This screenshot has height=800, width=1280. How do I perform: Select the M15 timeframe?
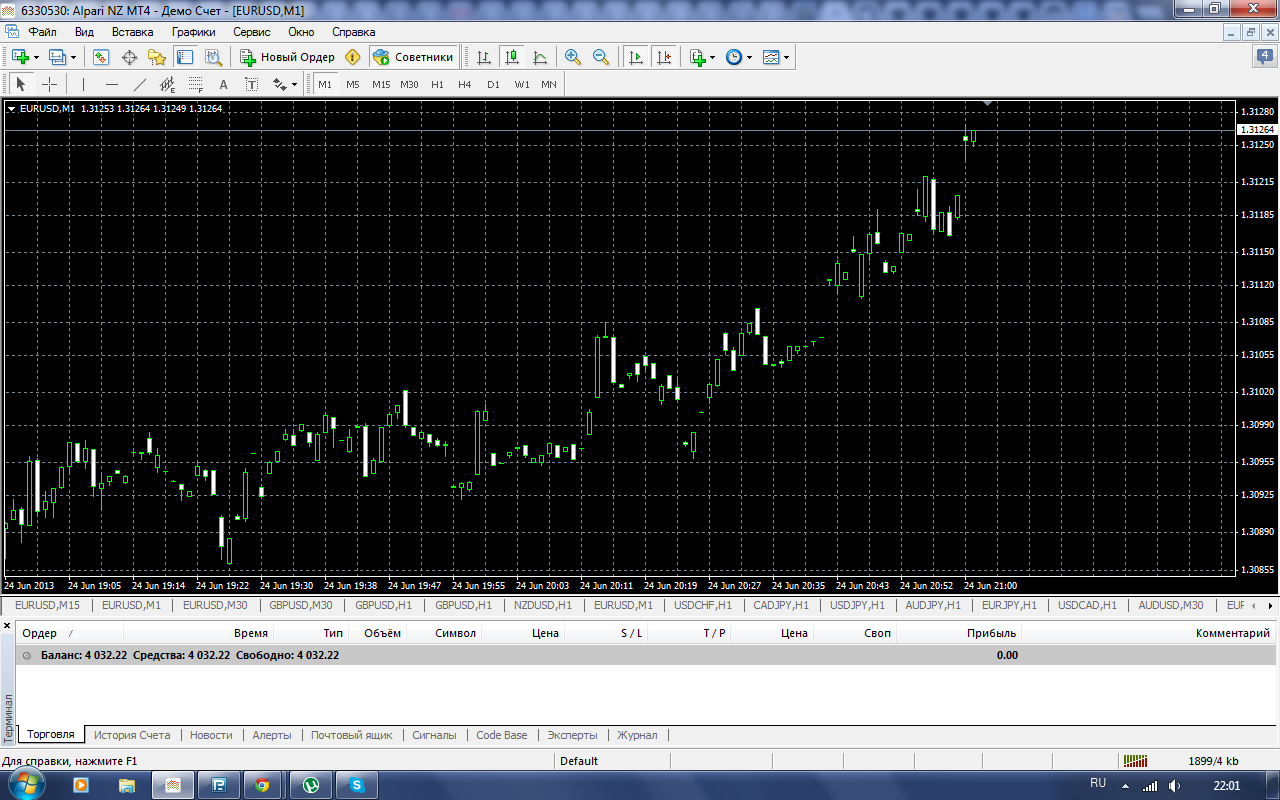381,84
